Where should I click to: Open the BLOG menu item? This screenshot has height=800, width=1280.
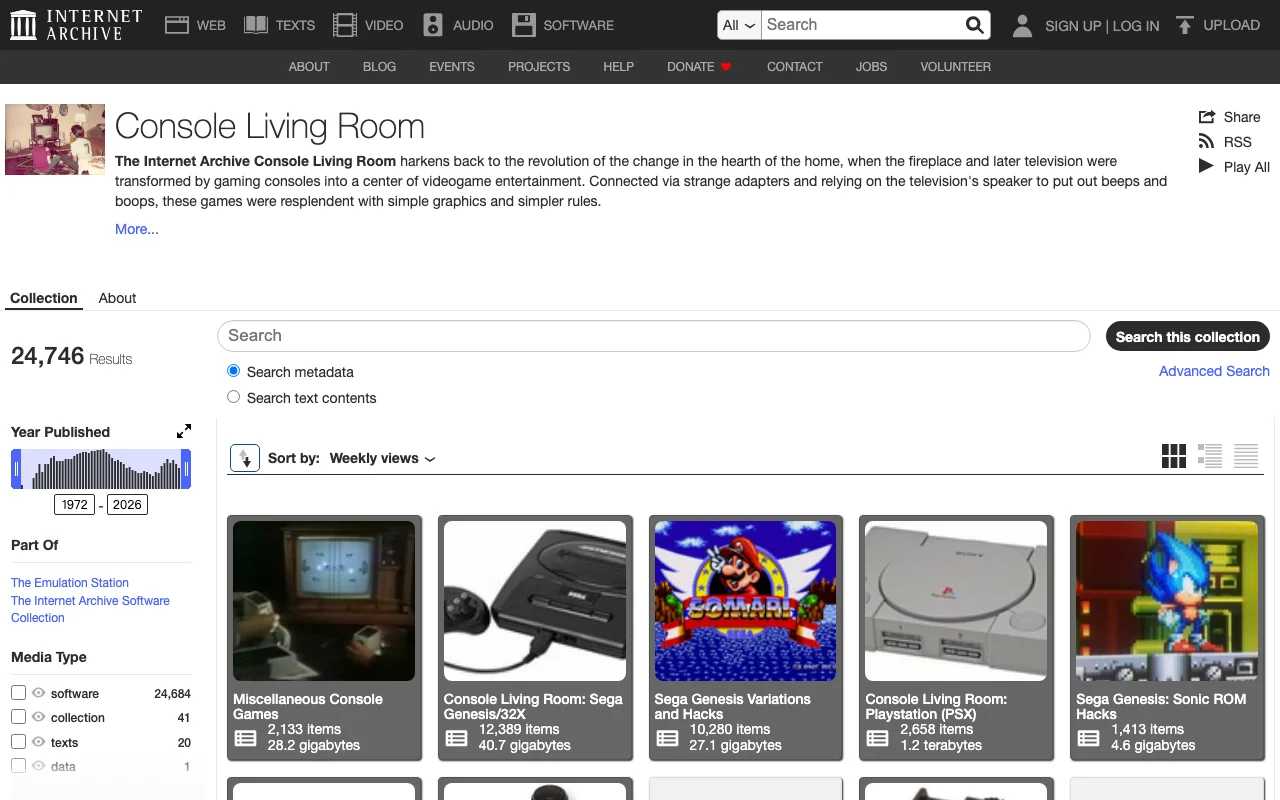pyautogui.click(x=380, y=67)
